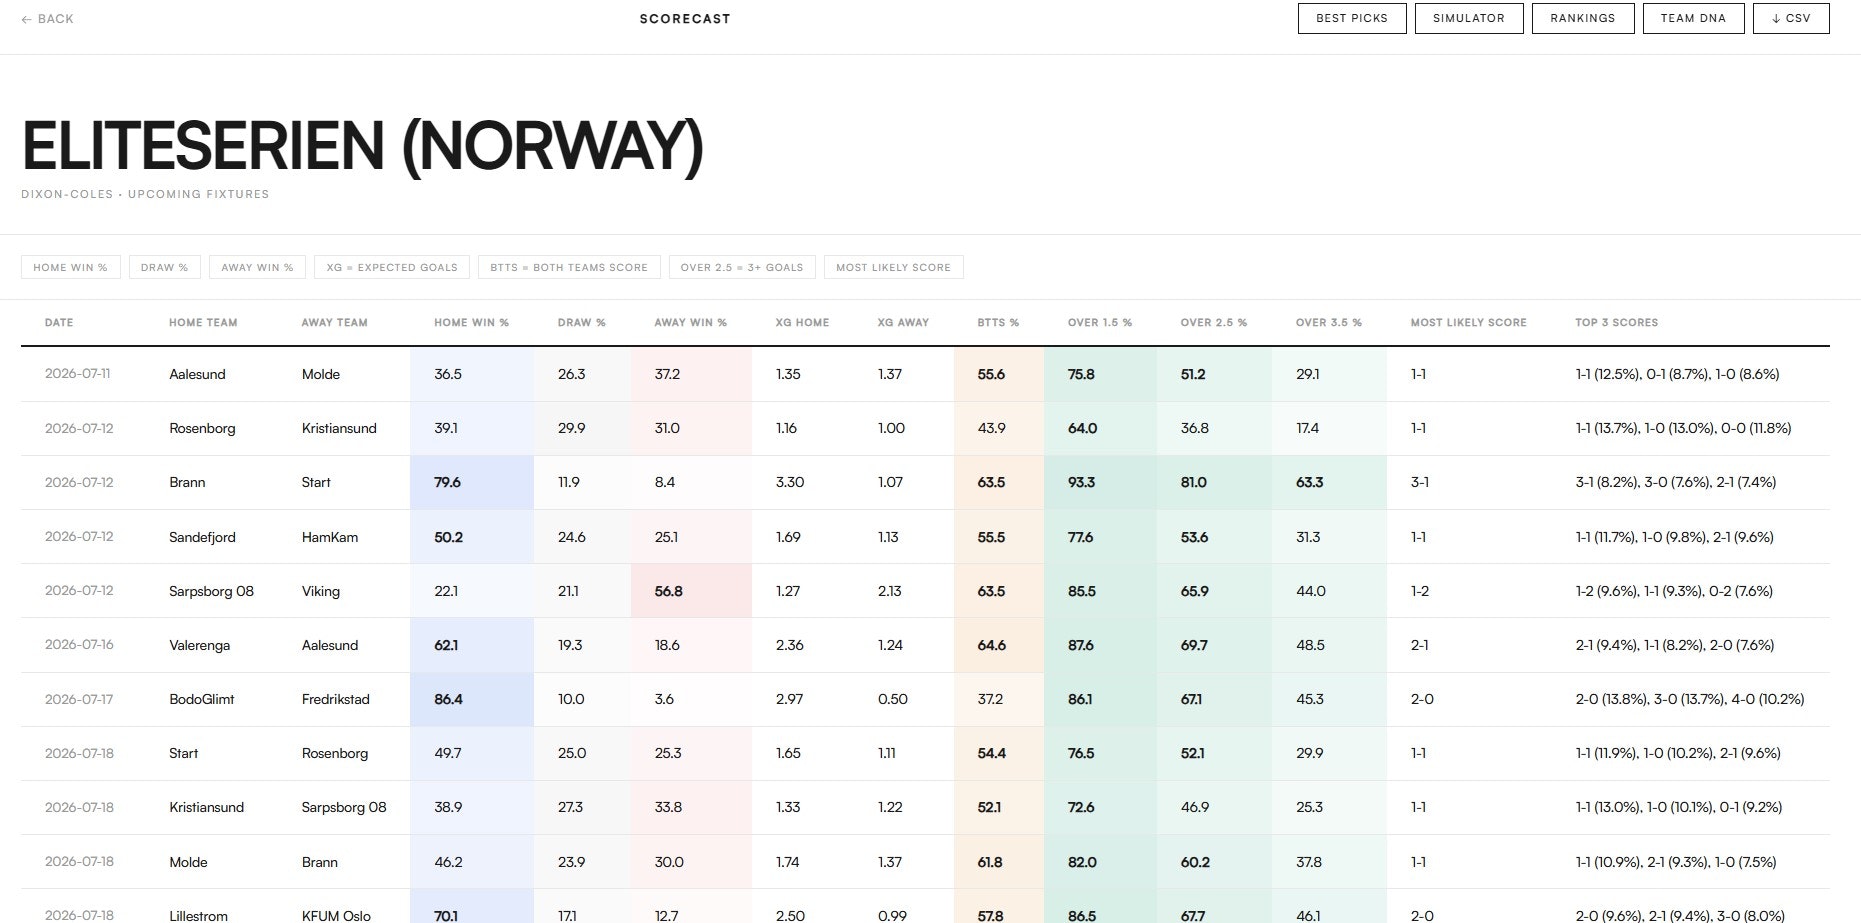This screenshot has width=1861, height=923.
Task: Open the Simulator page
Action: [x=1469, y=18]
